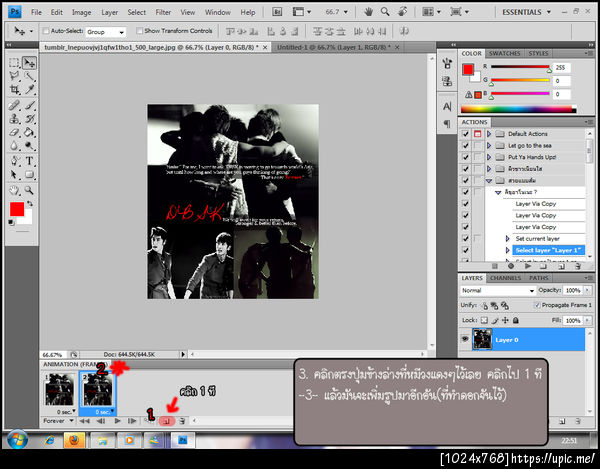Open the Character panel icon
The width and height of the screenshot is (600, 469).
(x=447, y=106)
